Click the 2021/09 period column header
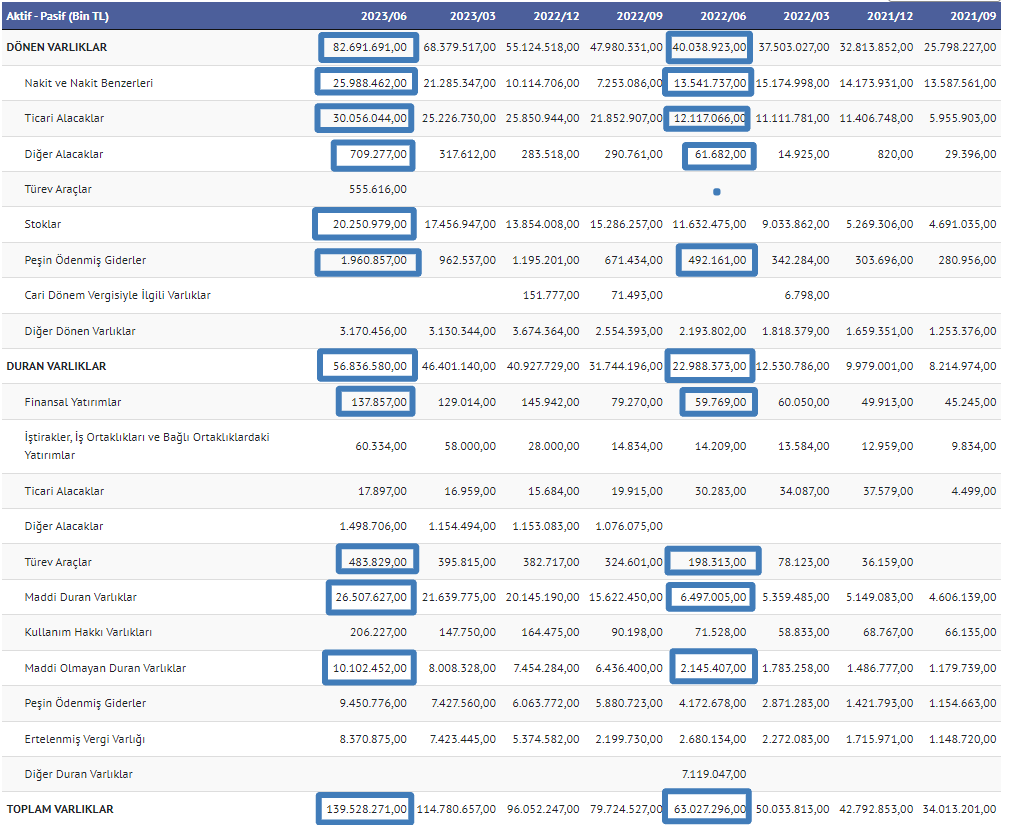1013x825 pixels. tap(973, 16)
